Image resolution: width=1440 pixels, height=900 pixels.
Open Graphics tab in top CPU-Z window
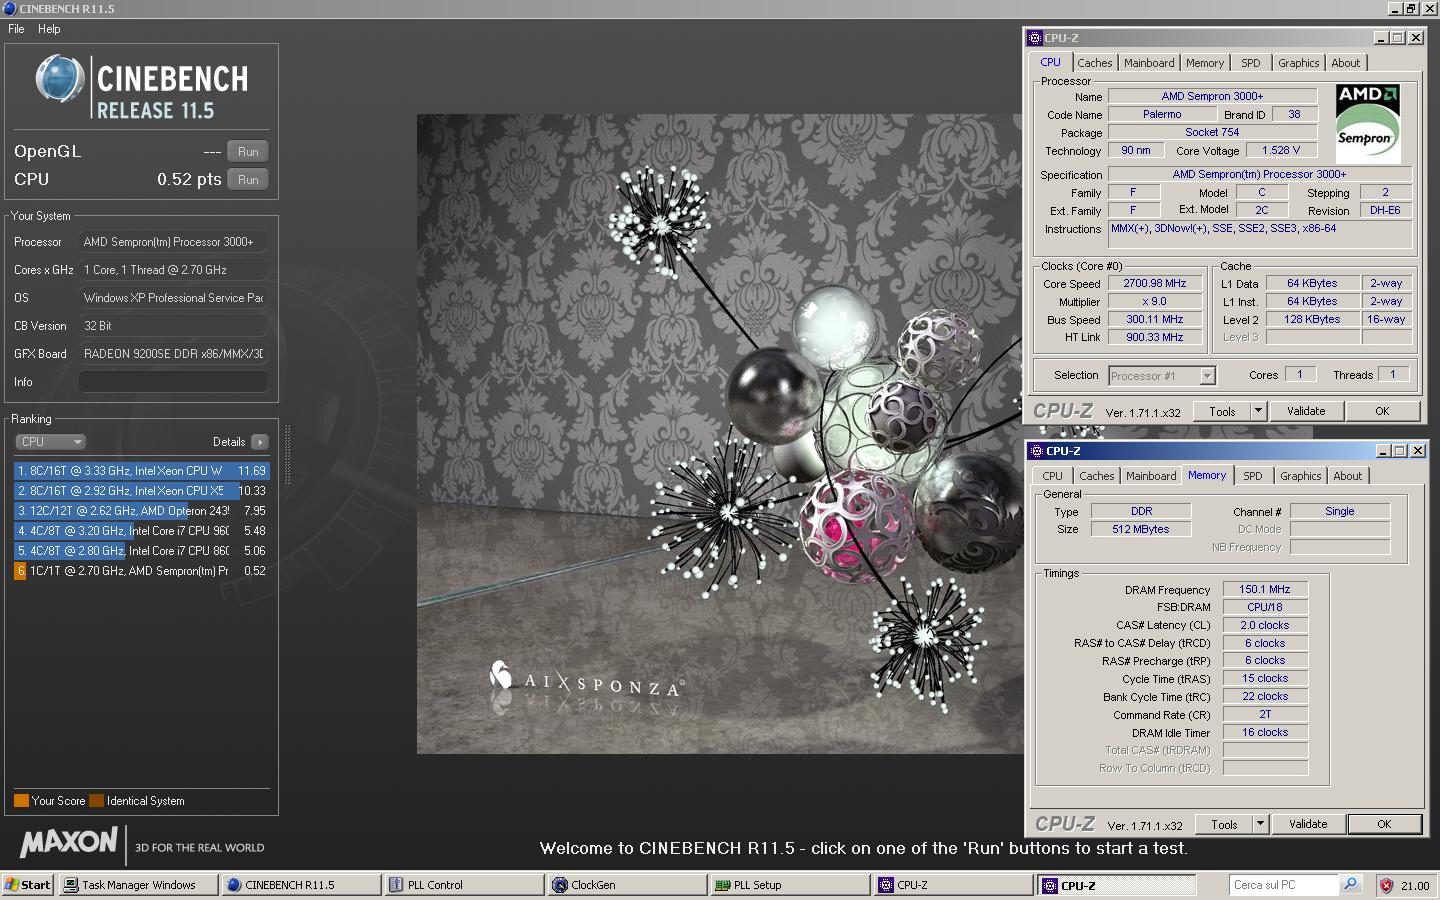coord(1298,63)
